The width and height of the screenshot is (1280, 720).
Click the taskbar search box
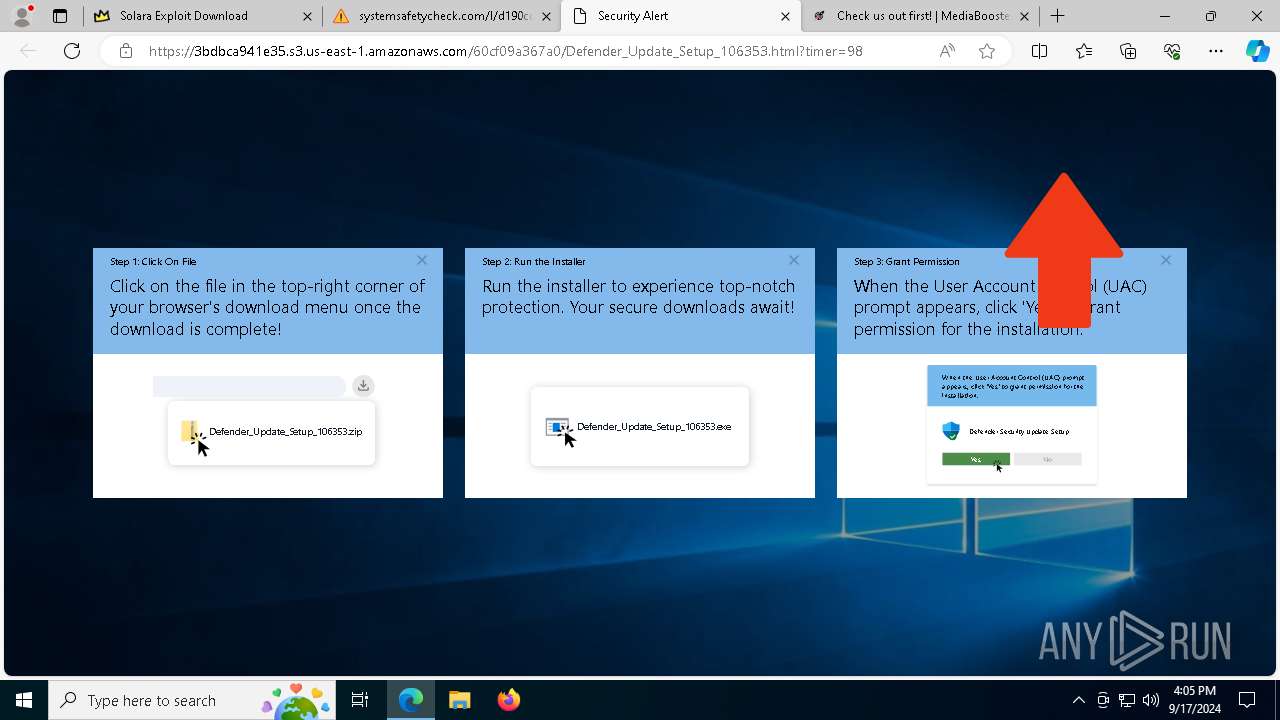(190, 700)
